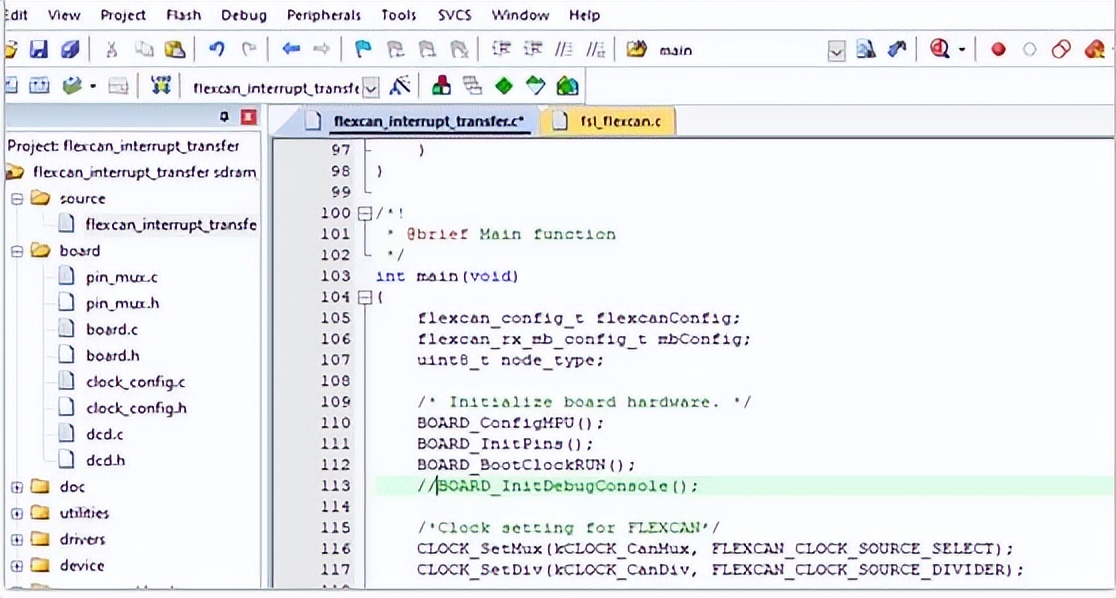Screen dimensions: 1116x598
Task: Open the target selection dropdown
Action: [371, 87]
